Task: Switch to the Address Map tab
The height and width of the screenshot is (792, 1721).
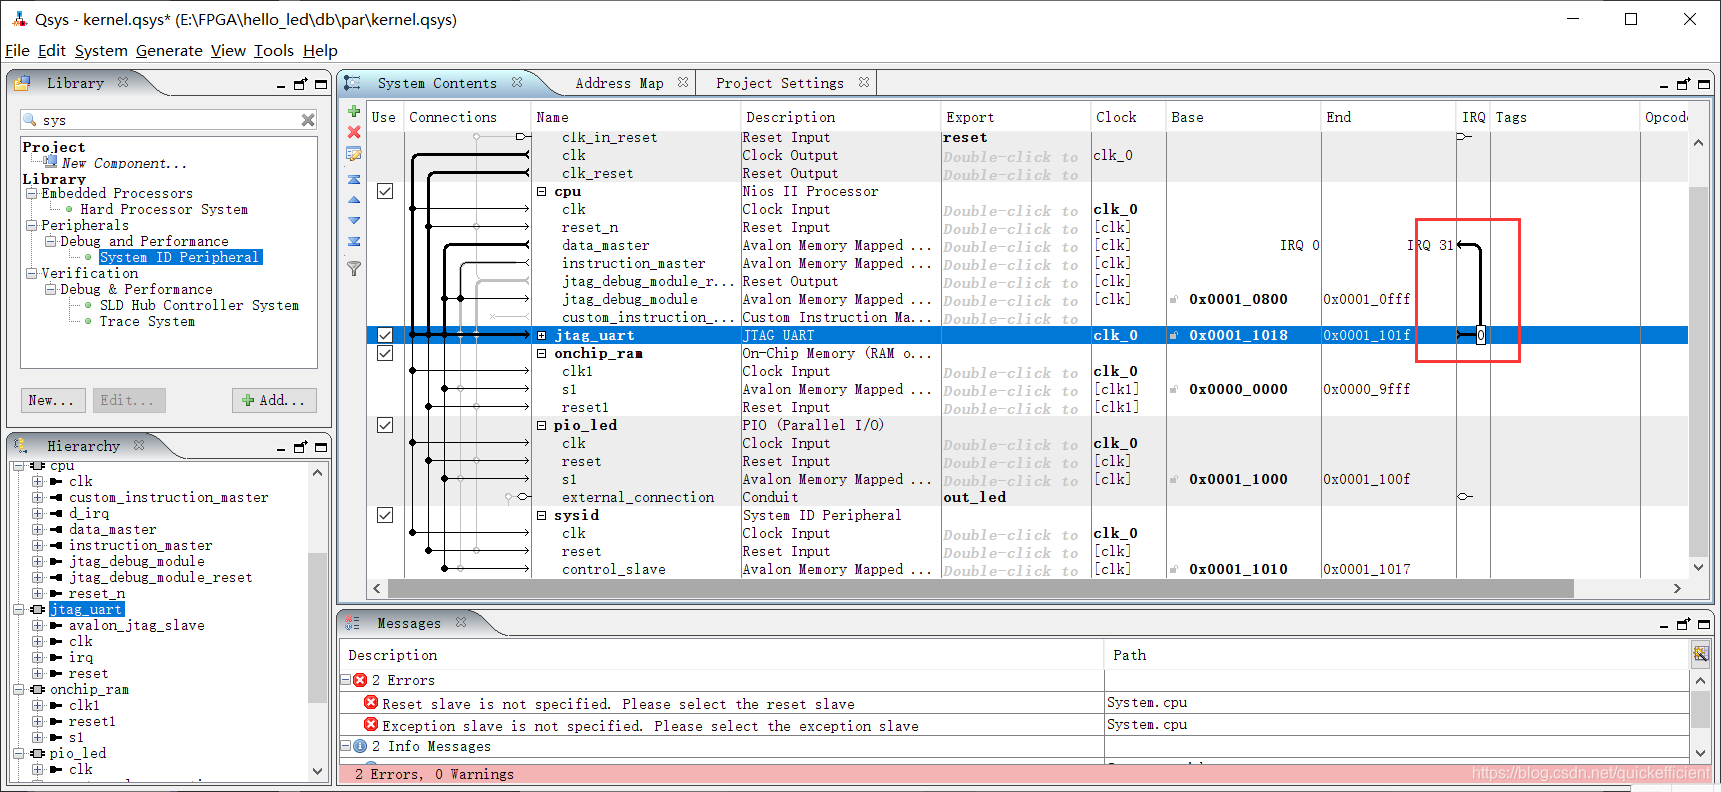Action: [x=619, y=84]
